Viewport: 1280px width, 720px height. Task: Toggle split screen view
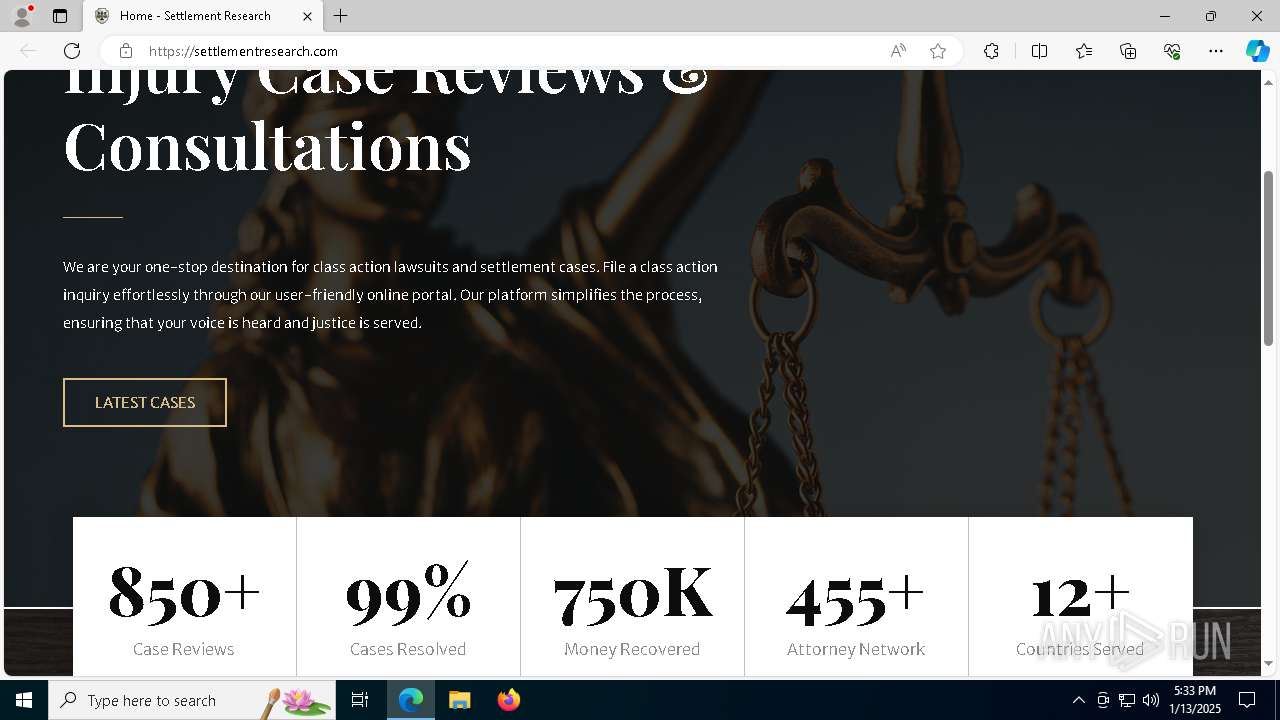[1039, 51]
